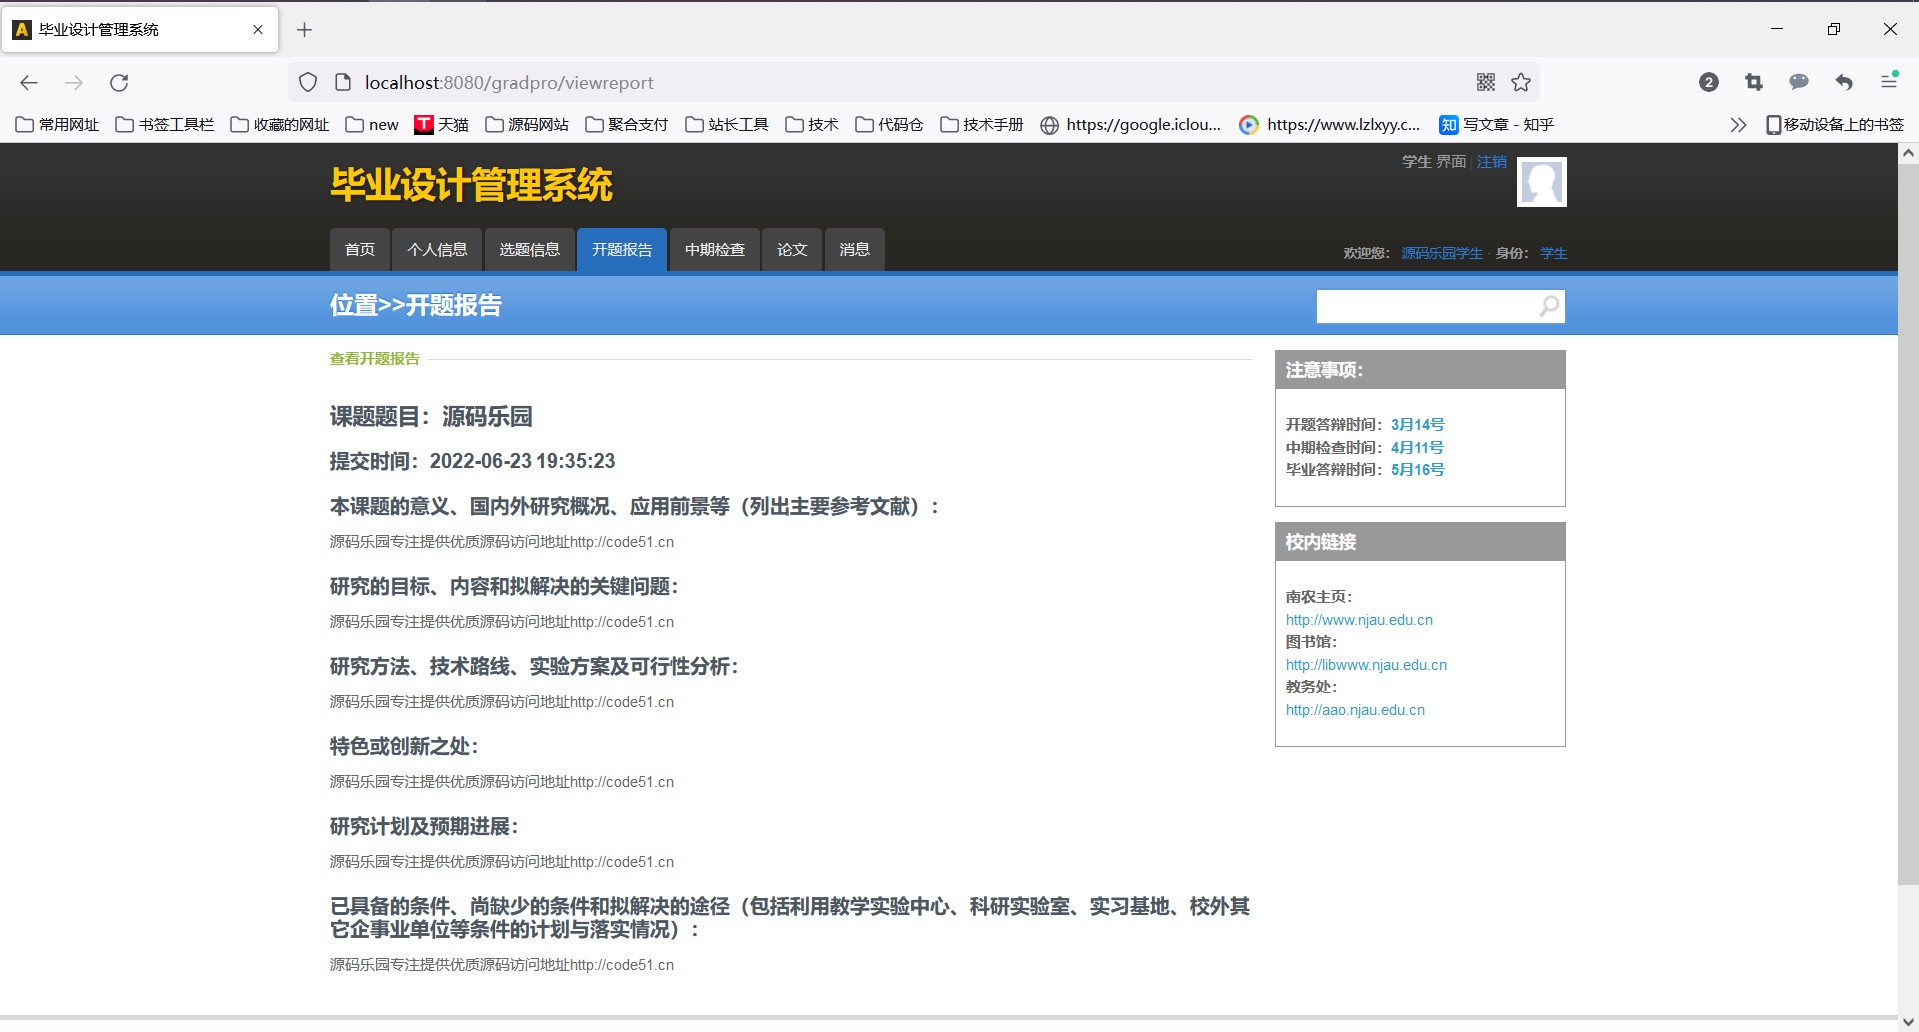Click the page vertical scrollbar
Image resolution: width=1919 pixels, height=1032 pixels.
coord(1908,525)
